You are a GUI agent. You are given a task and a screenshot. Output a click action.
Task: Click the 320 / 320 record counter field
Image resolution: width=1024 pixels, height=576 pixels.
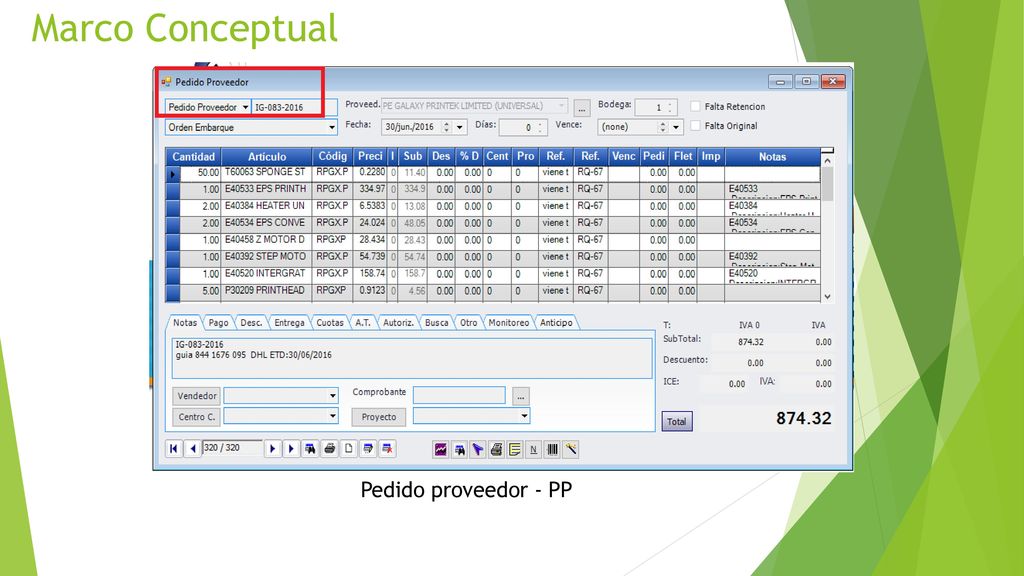[x=232, y=448]
